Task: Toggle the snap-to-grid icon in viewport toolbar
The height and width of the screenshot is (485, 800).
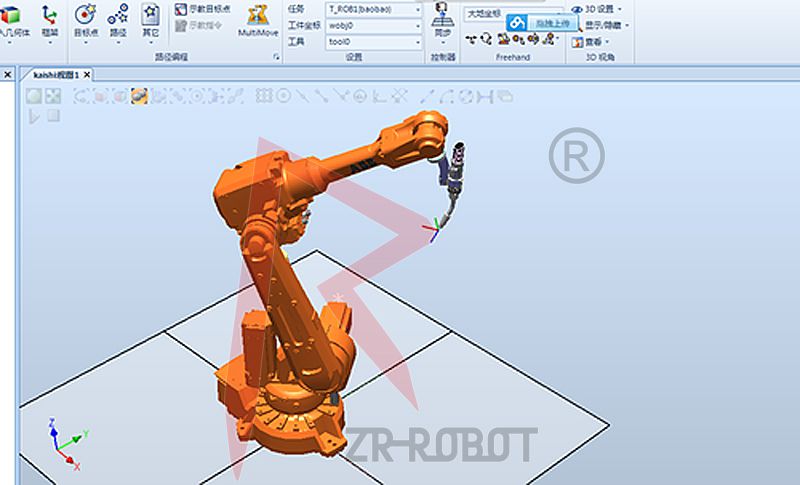Action: [265, 96]
